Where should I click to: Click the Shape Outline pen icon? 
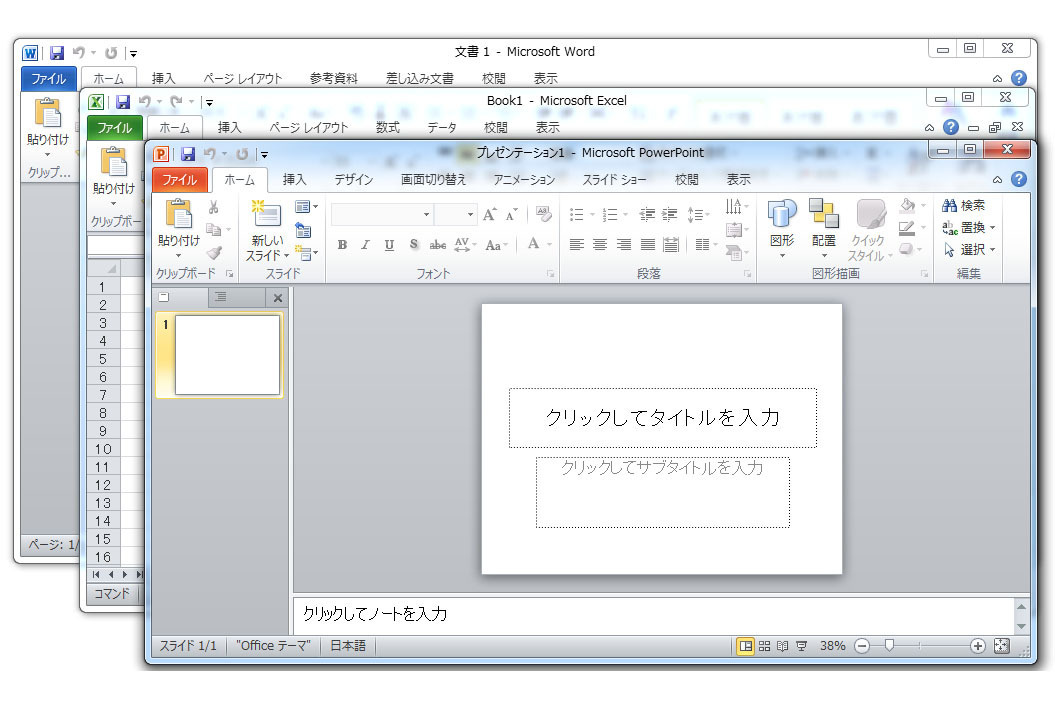[x=908, y=228]
